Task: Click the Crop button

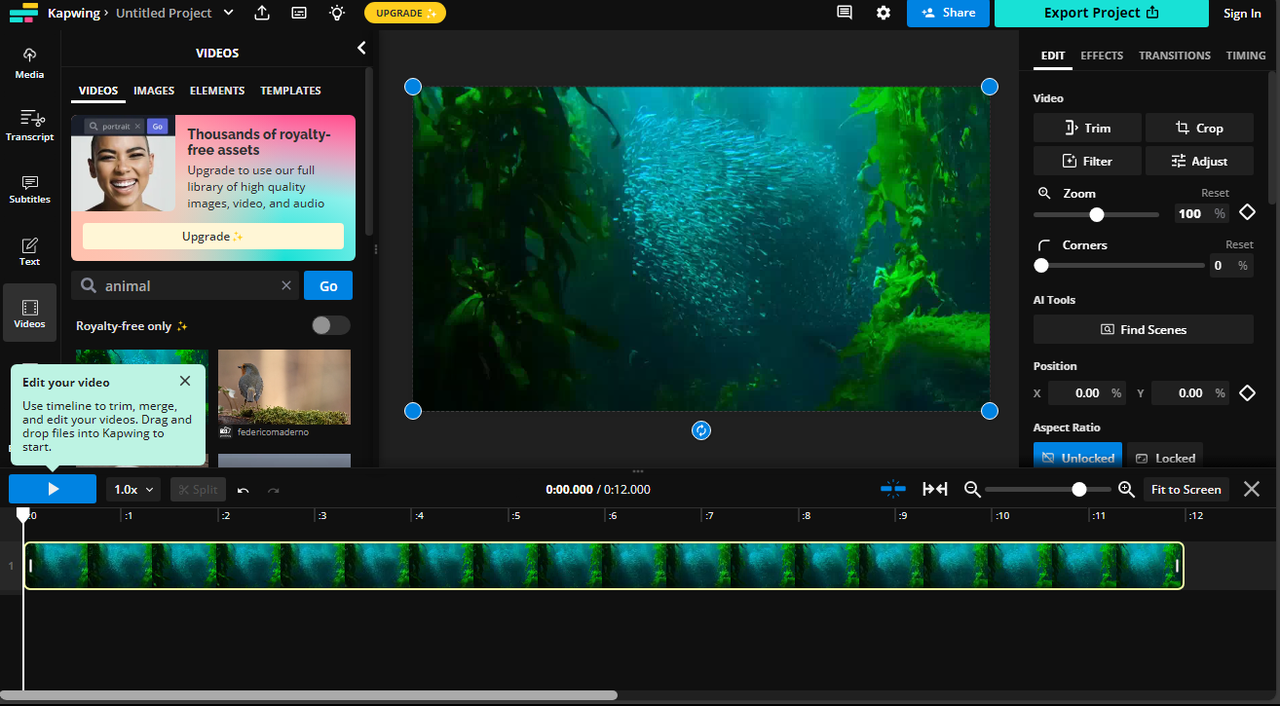Action: pyautogui.click(x=1199, y=128)
